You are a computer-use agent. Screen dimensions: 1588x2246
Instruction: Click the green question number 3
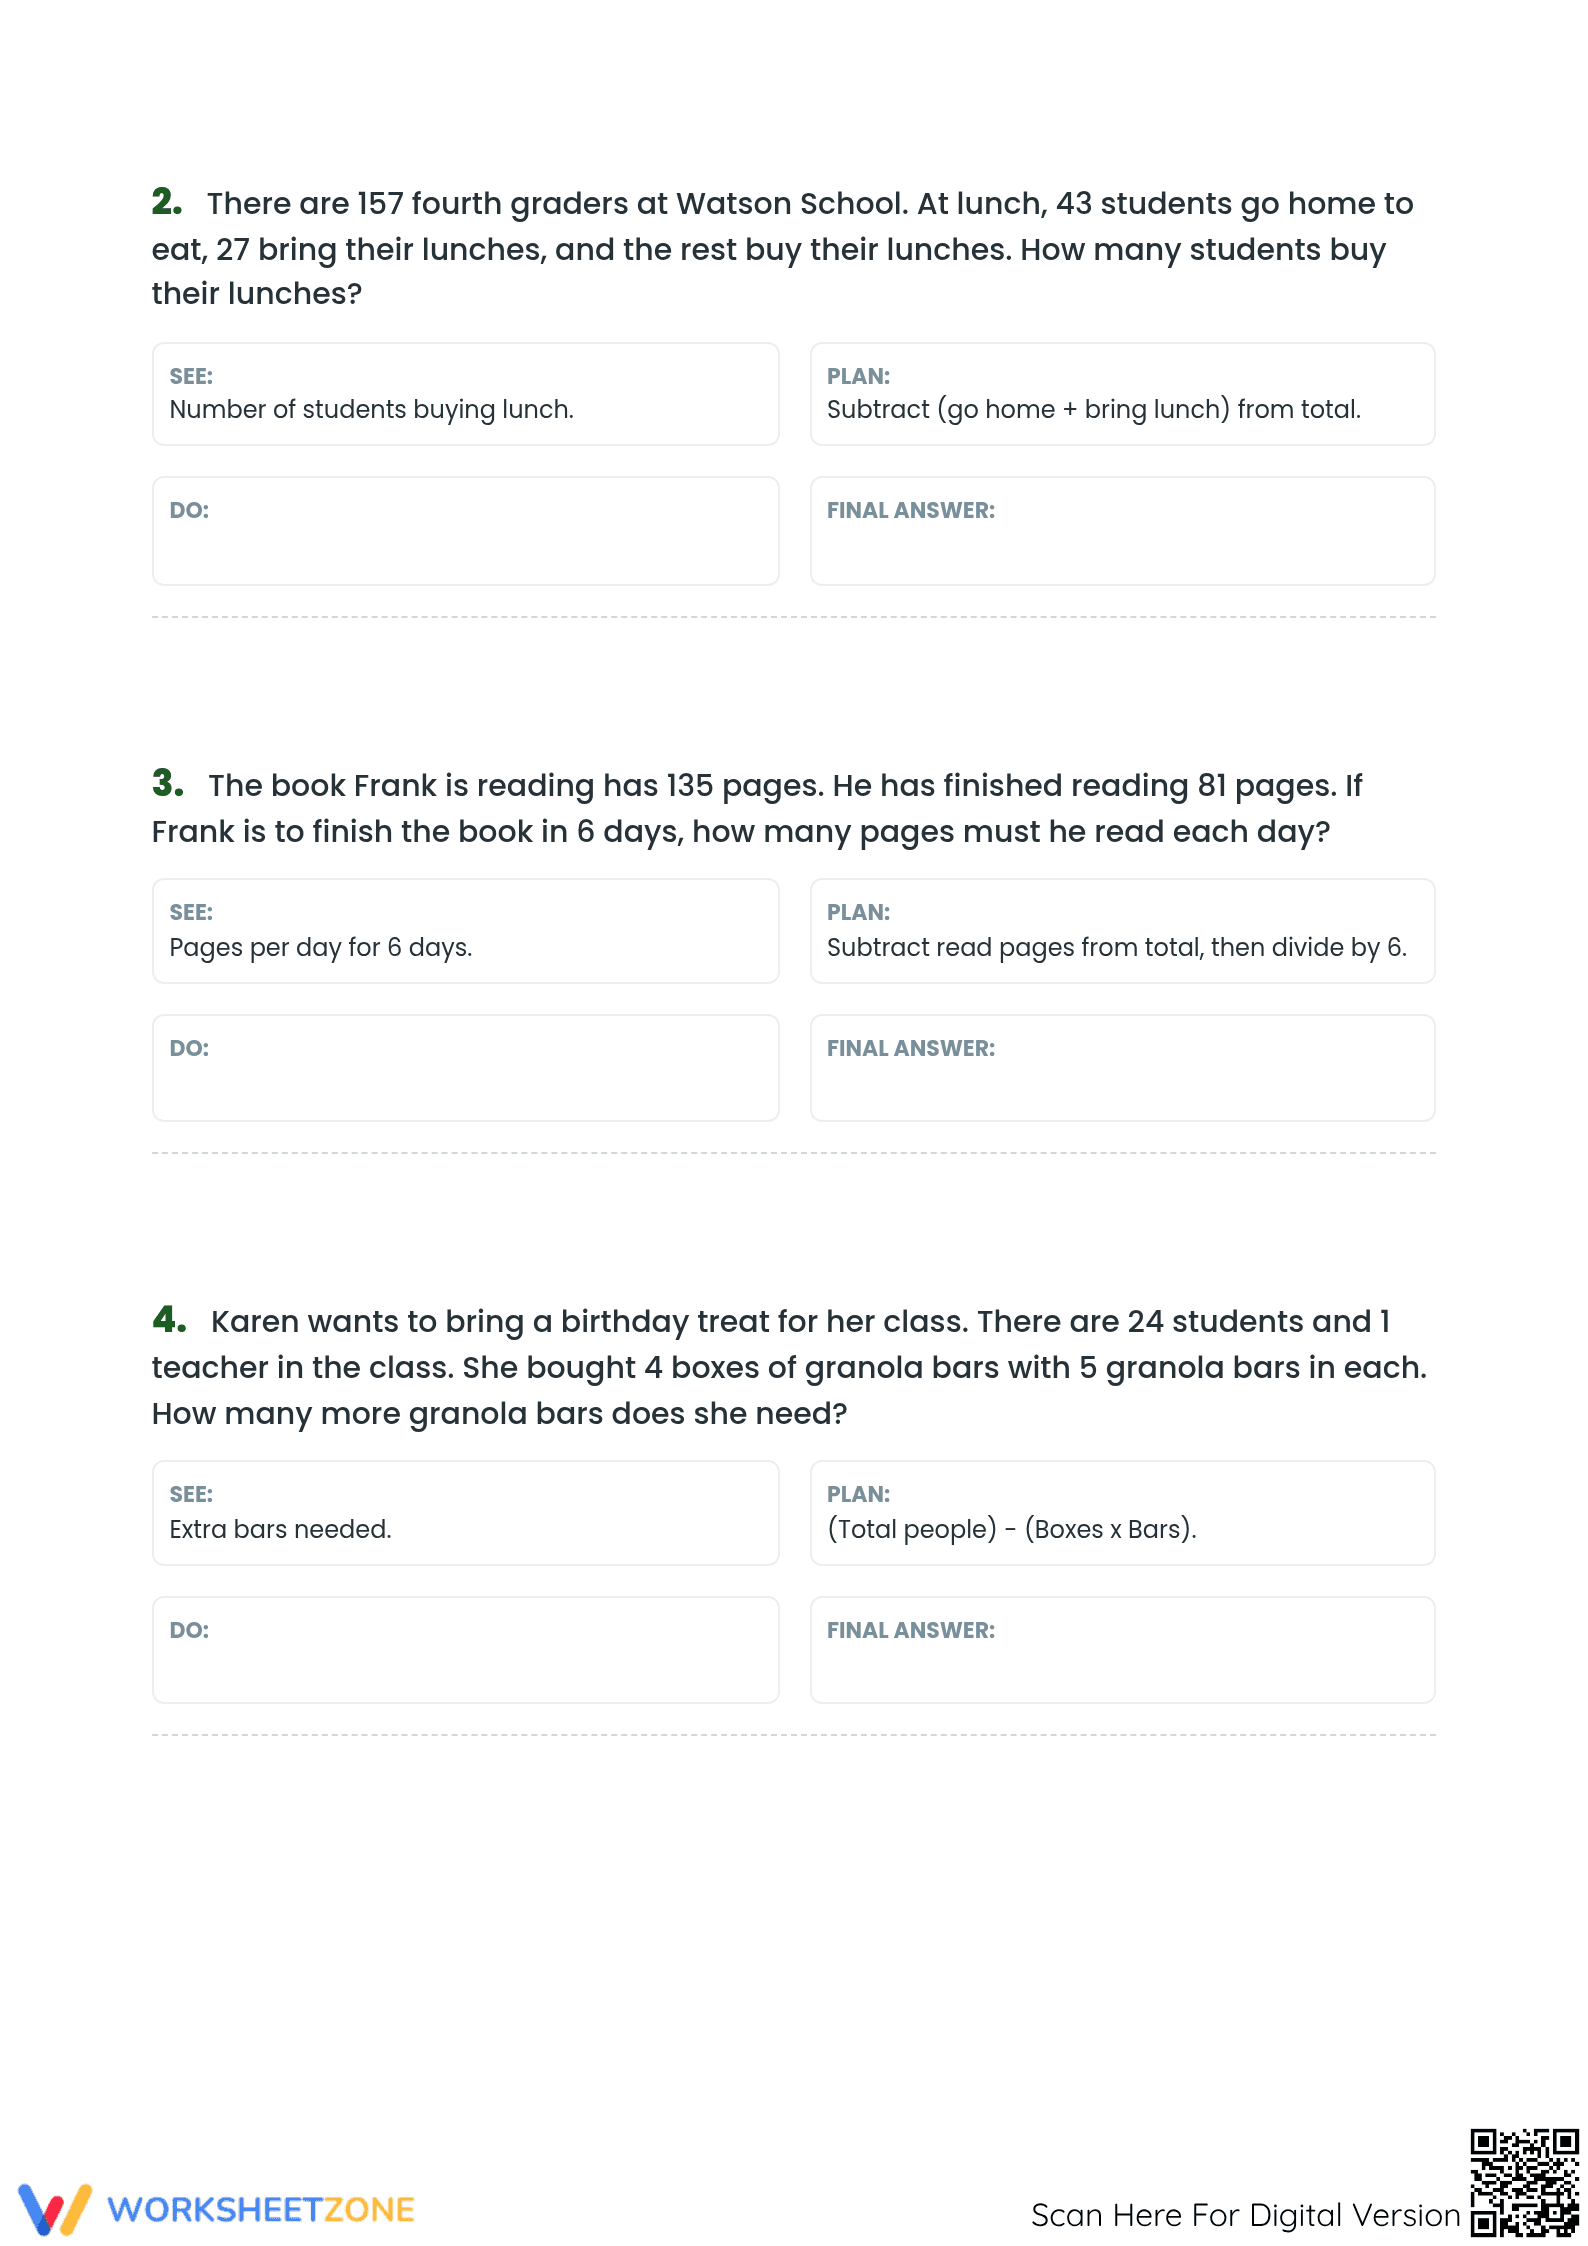pyautogui.click(x=168, y=783)
